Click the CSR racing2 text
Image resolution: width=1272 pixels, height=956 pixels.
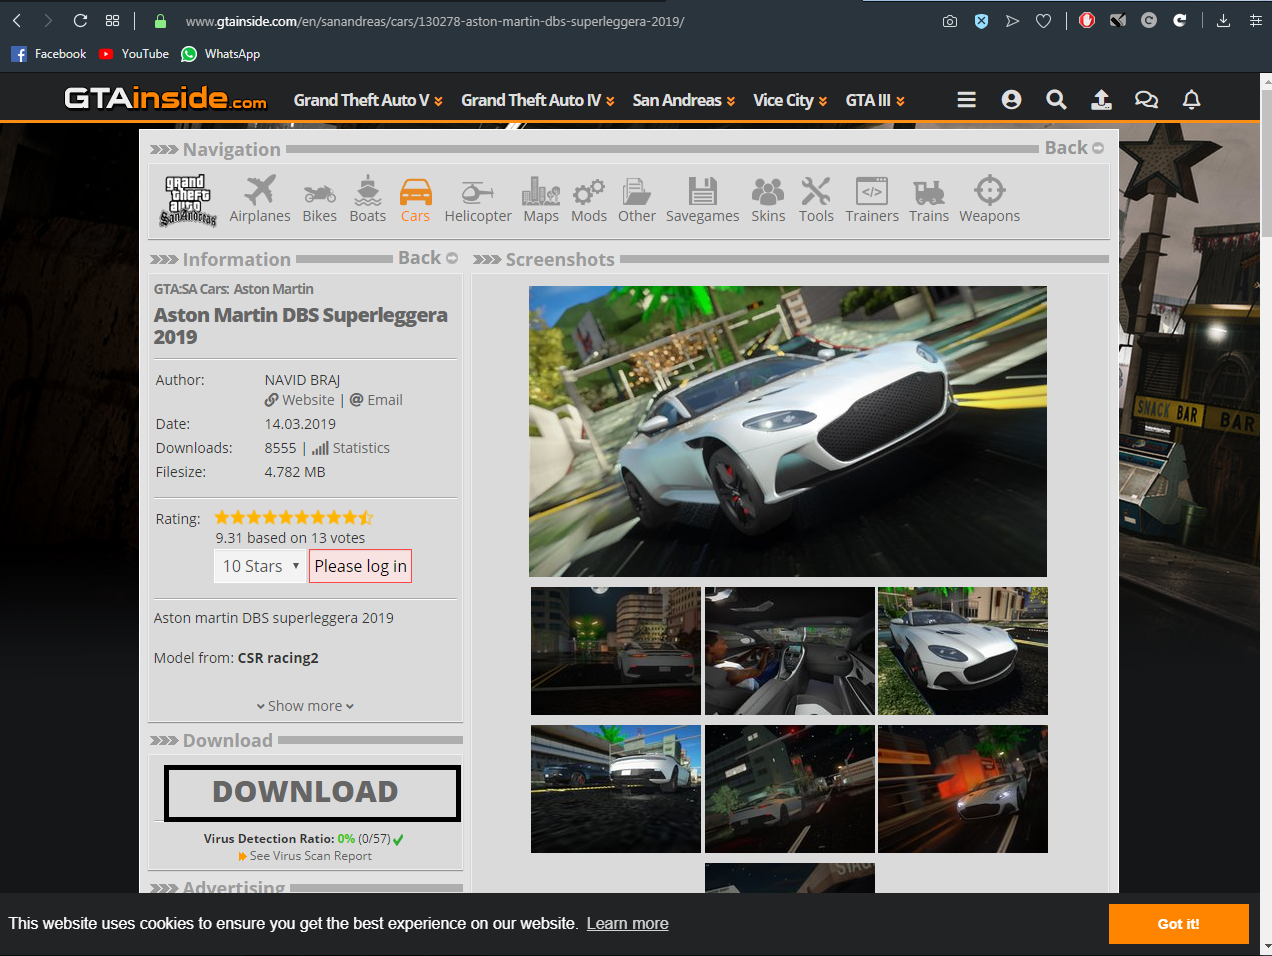pyautogui.click(x=278, y=658)
